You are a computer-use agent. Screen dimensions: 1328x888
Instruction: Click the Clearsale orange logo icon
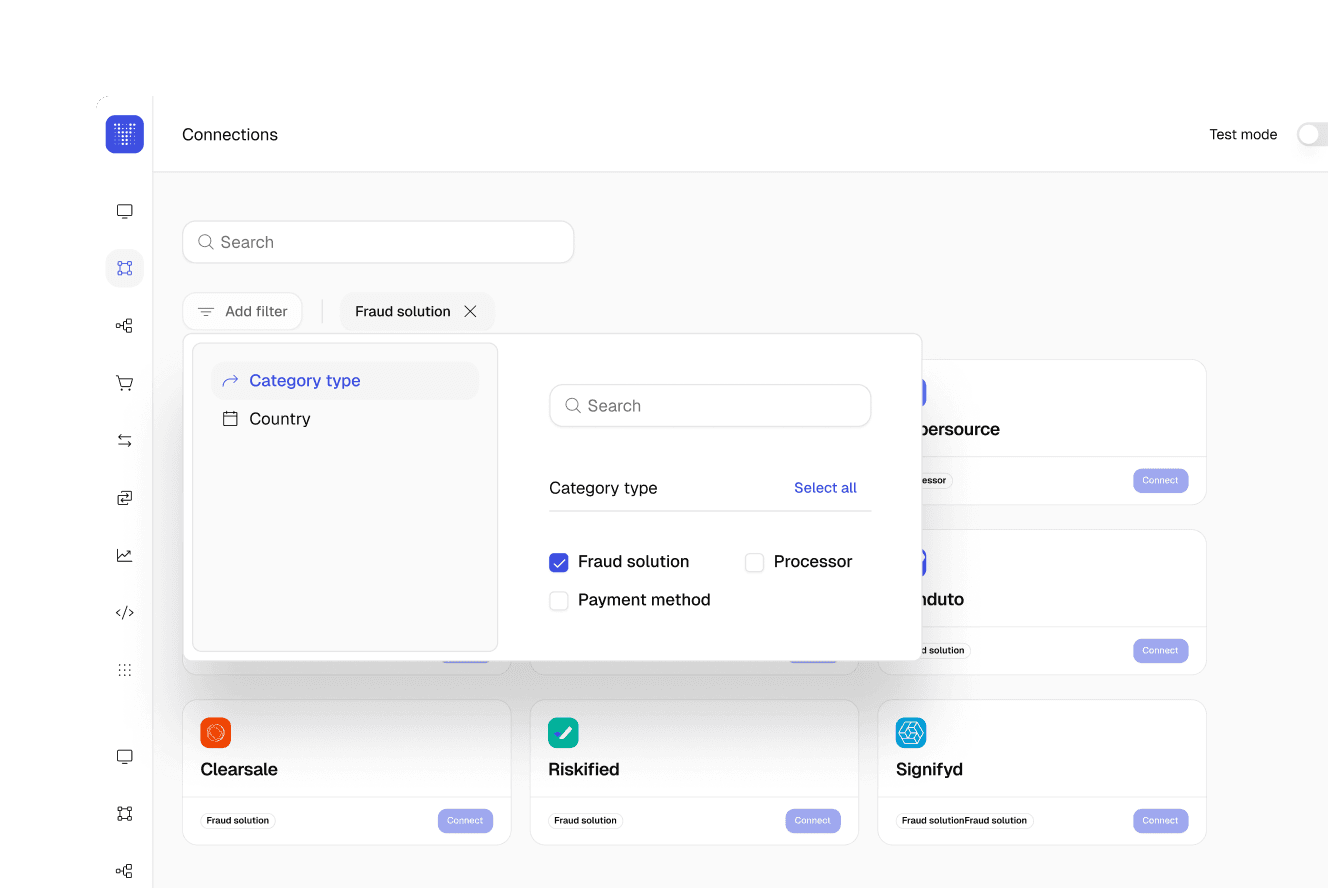pos(215,732)
